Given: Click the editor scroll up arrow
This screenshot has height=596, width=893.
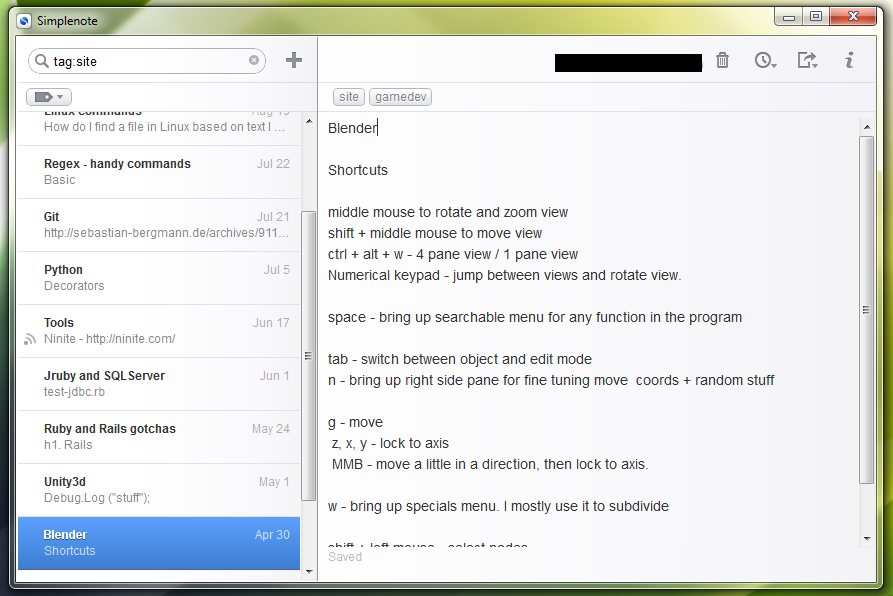Looking at the screenshot, I should pos(866,127).
